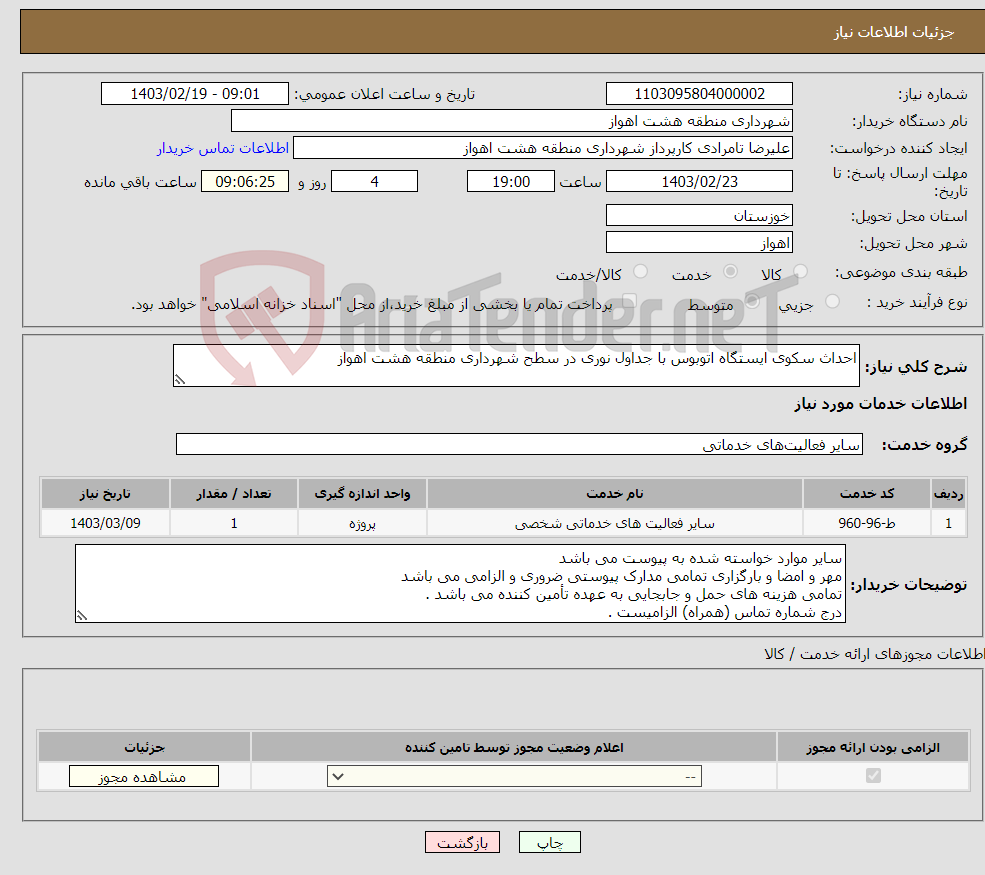
Task: Click the quantity cell in service row
Action: click(234, 523)
